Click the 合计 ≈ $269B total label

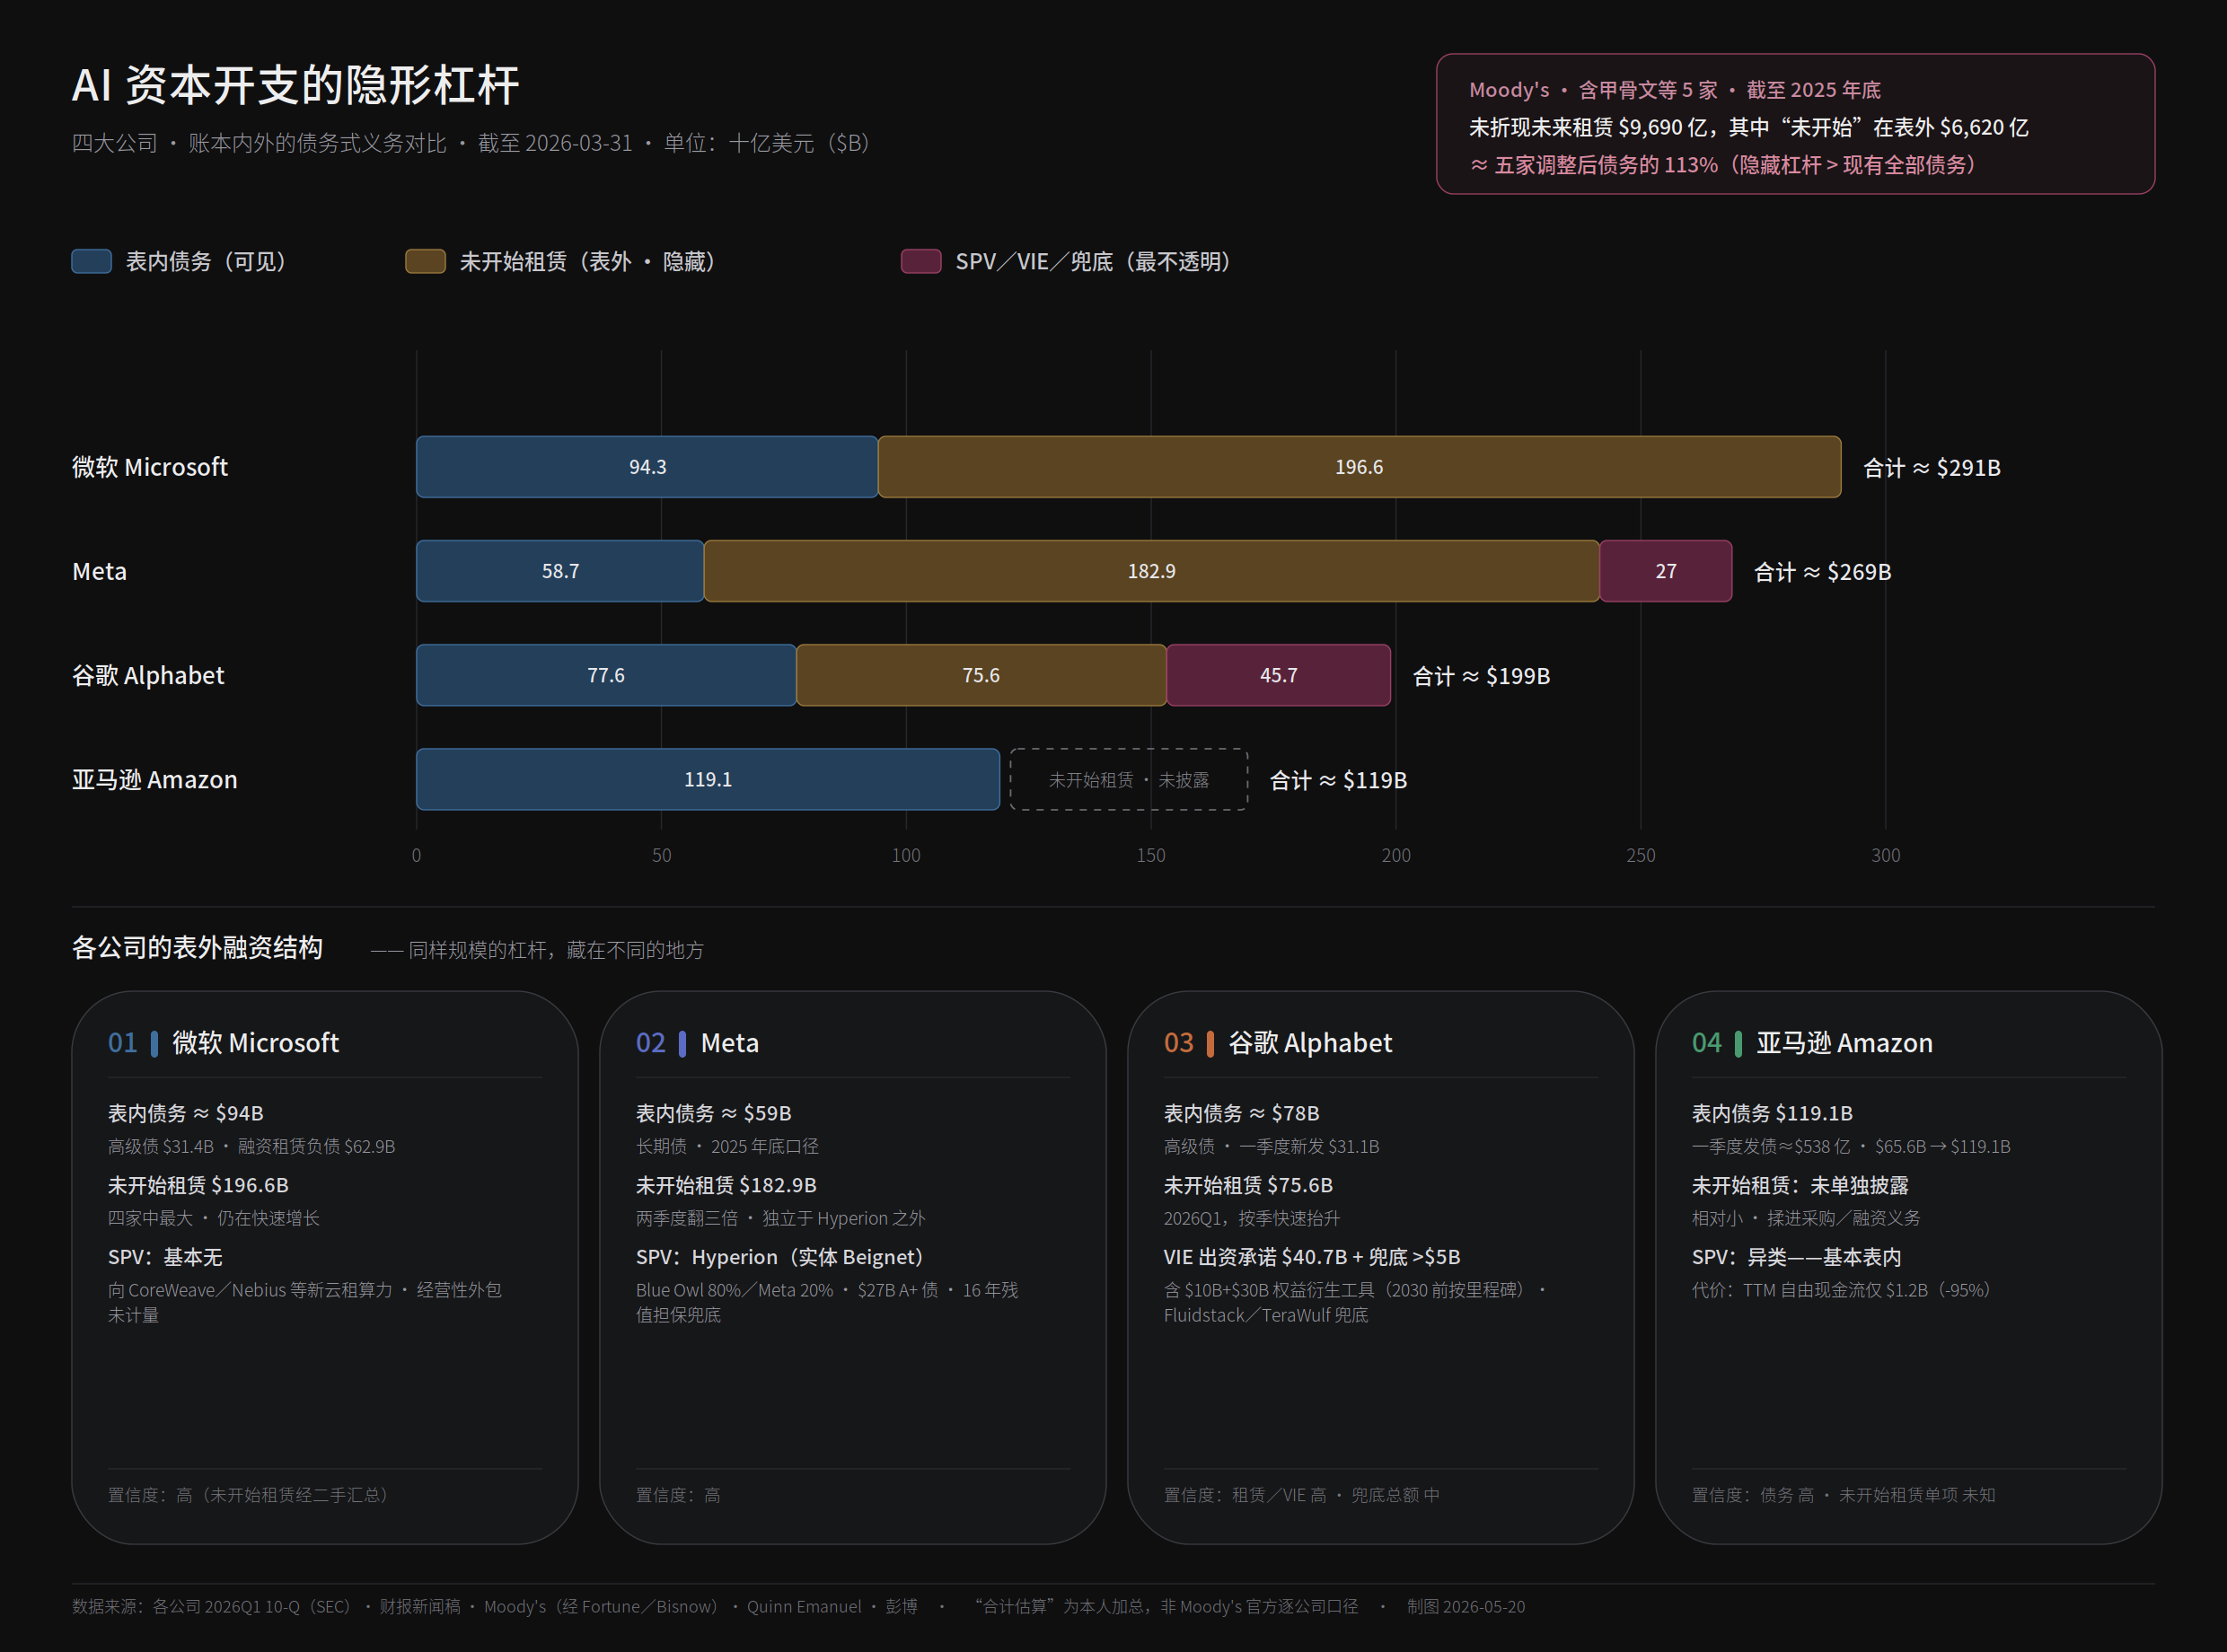1822,572
